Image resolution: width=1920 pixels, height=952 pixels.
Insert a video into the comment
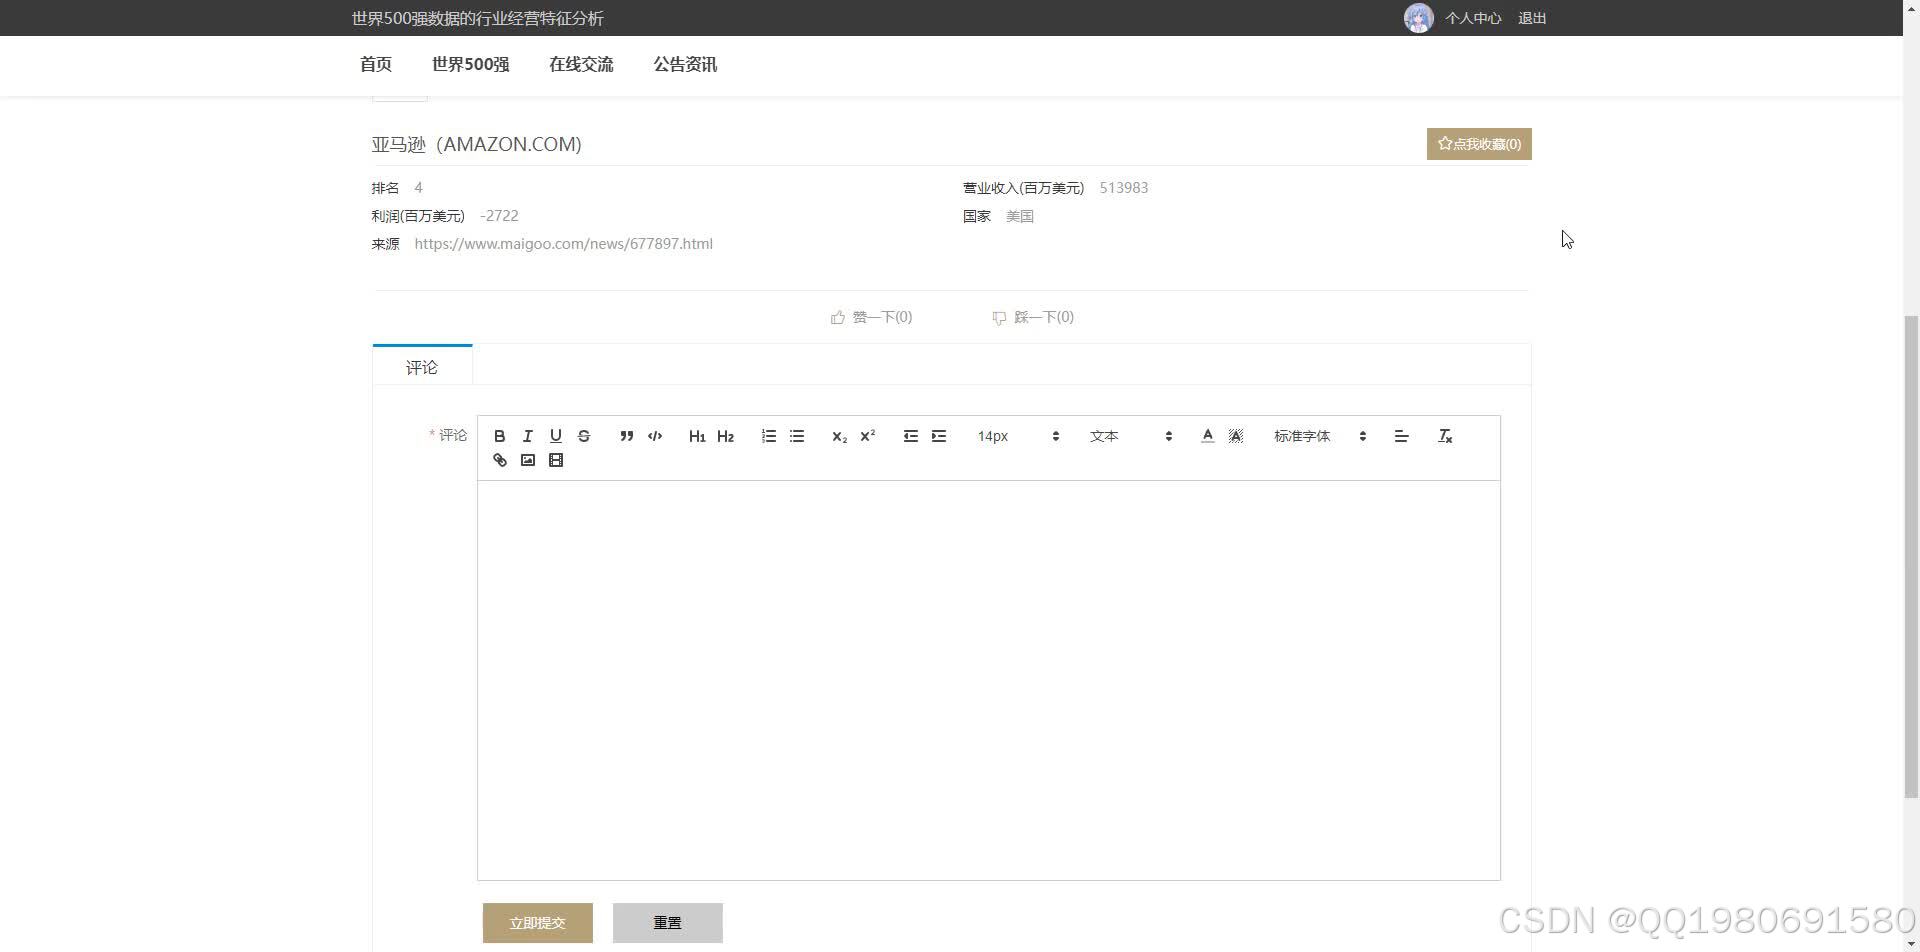(x=556, y=460)
